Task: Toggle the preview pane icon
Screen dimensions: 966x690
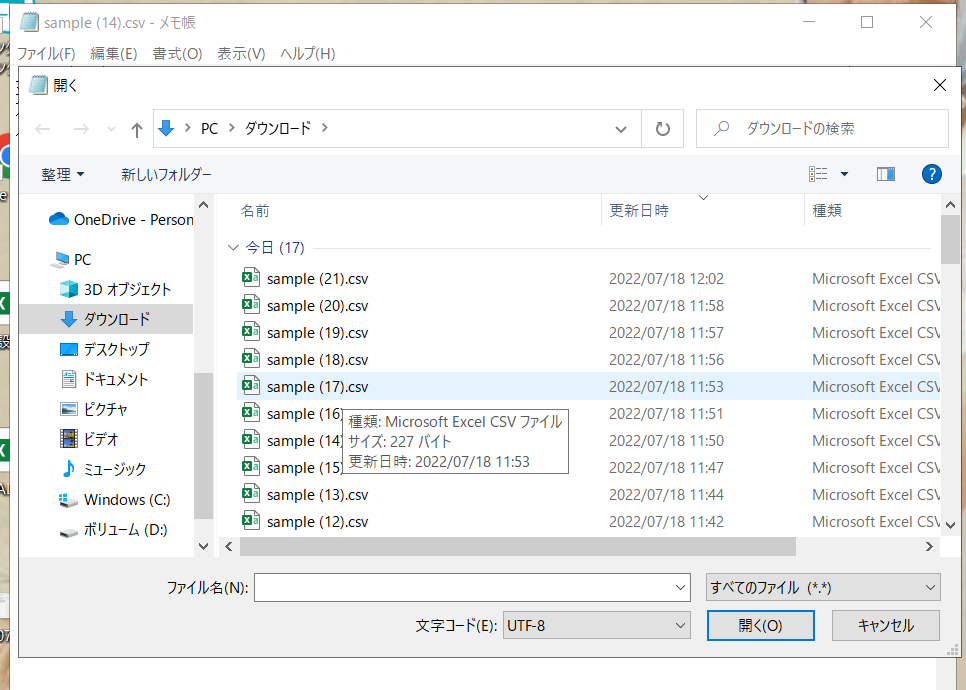Action: click(x=885, y=174)
